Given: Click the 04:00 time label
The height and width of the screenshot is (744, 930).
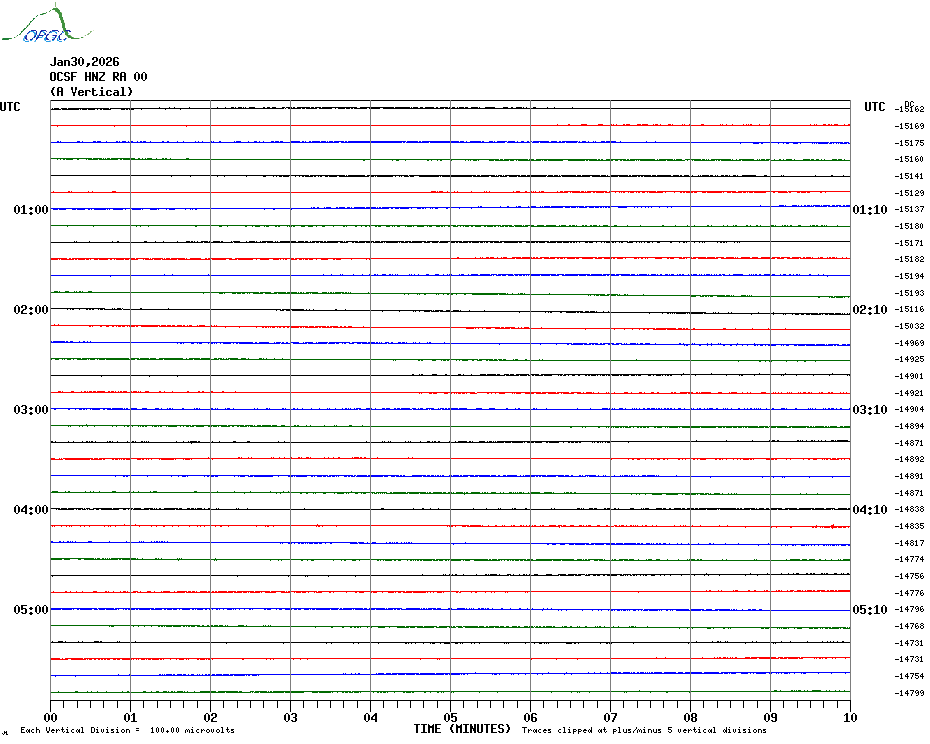Looking at the screenshot, I should coord(31,510).
